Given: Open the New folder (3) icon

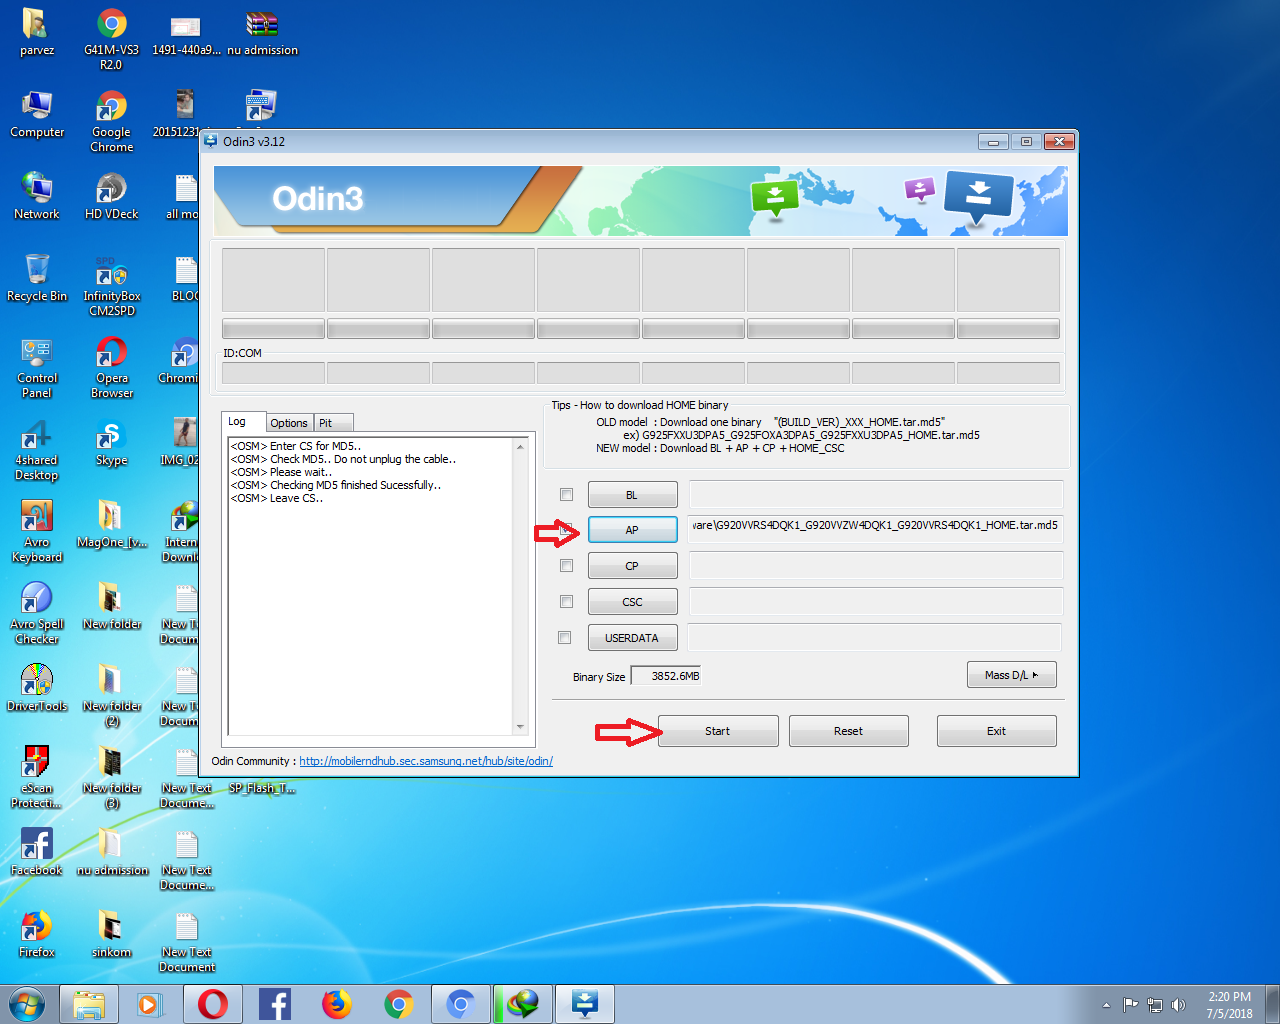Looking at the screenshot, I should click(x=111, y=777).
